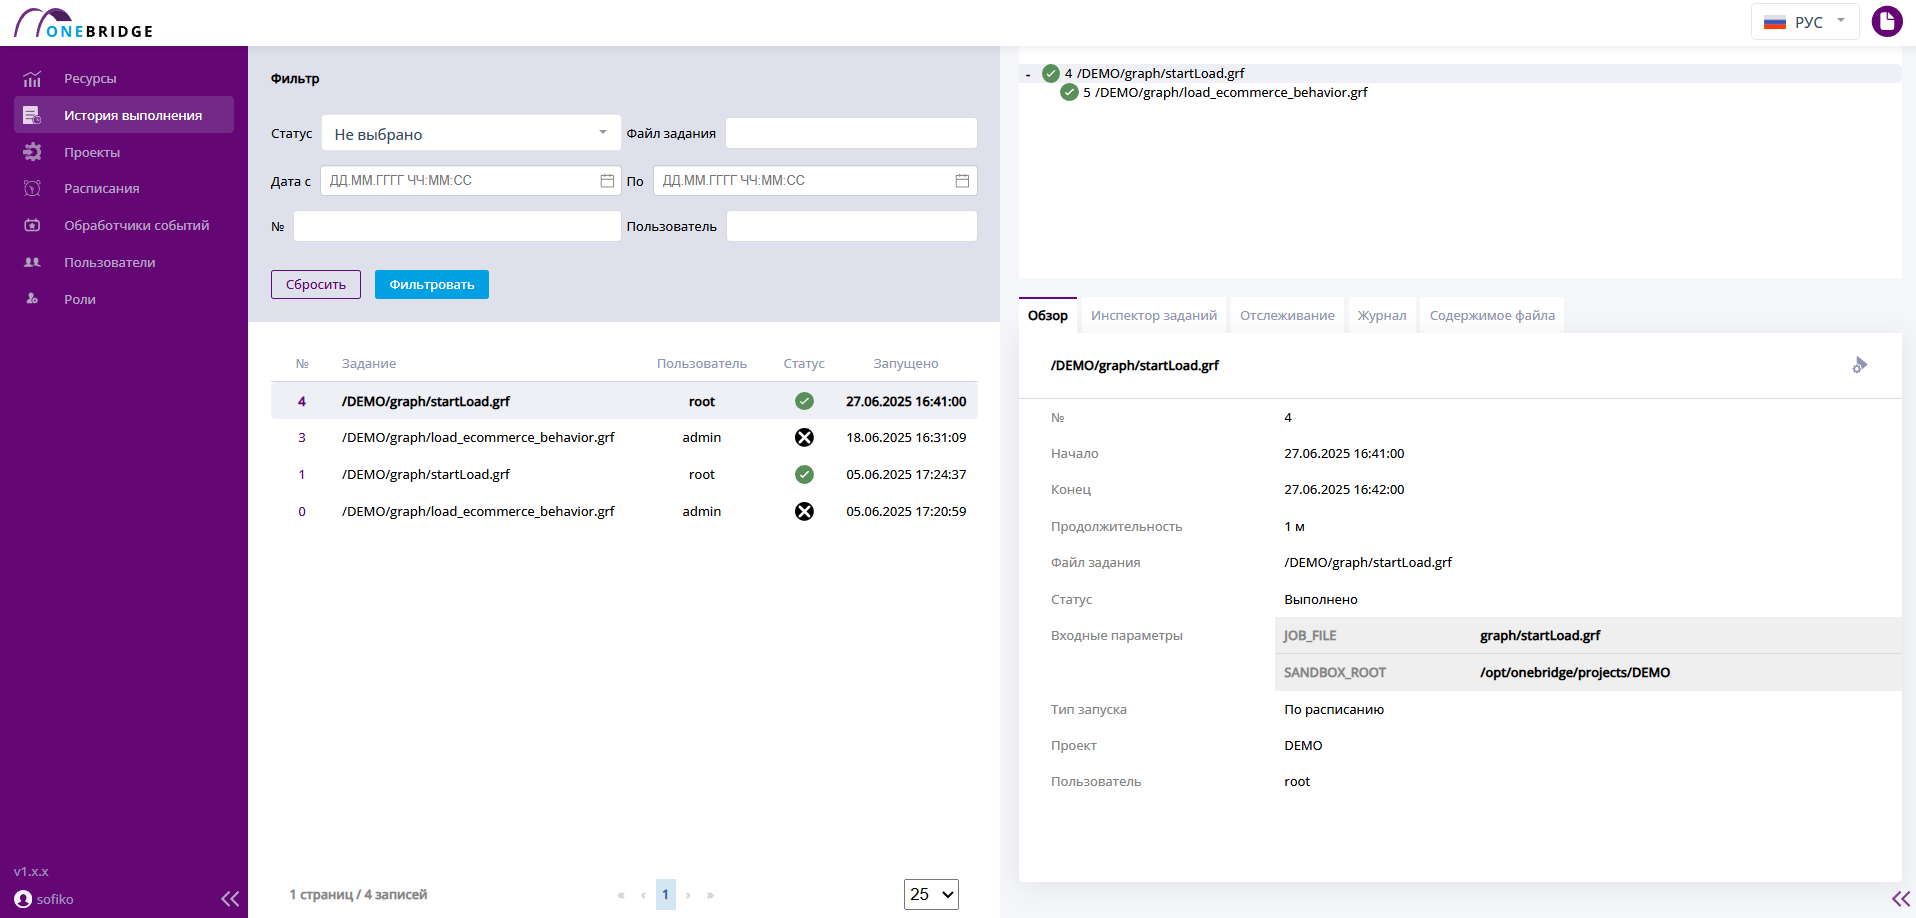Screen dimensions: 1916x918
Task: Switch to the Обзор tab
Action: [x=1048, y=315]
